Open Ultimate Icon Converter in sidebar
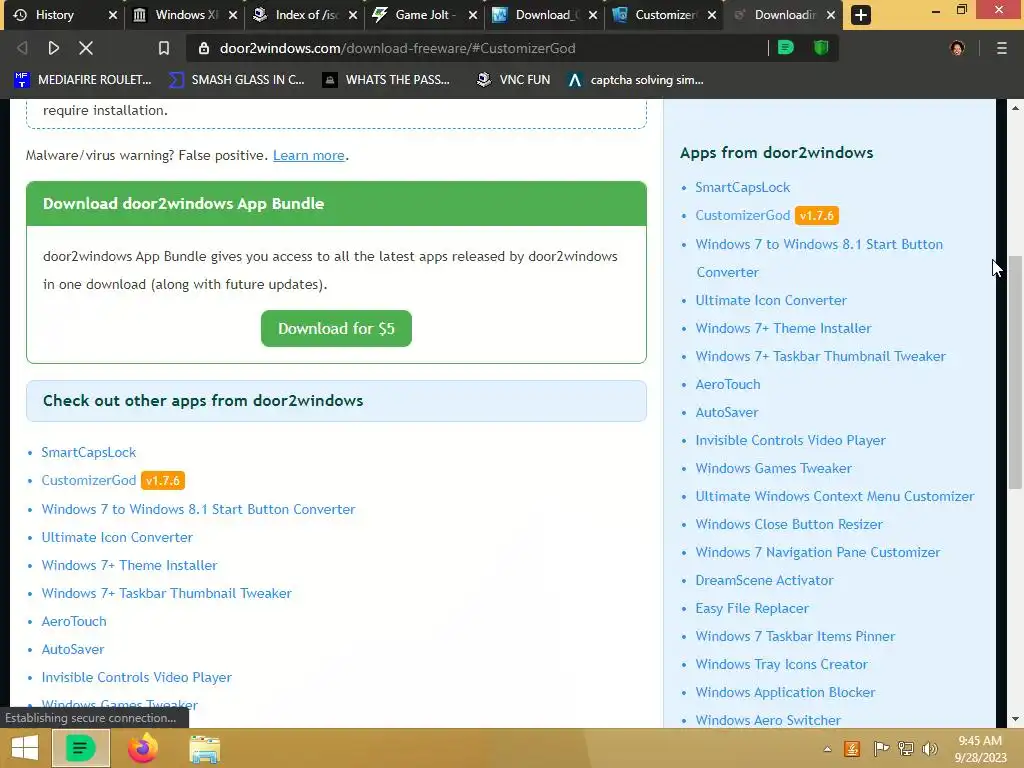The height and width of the screenshot is (768, 1024). coord(771,300)
